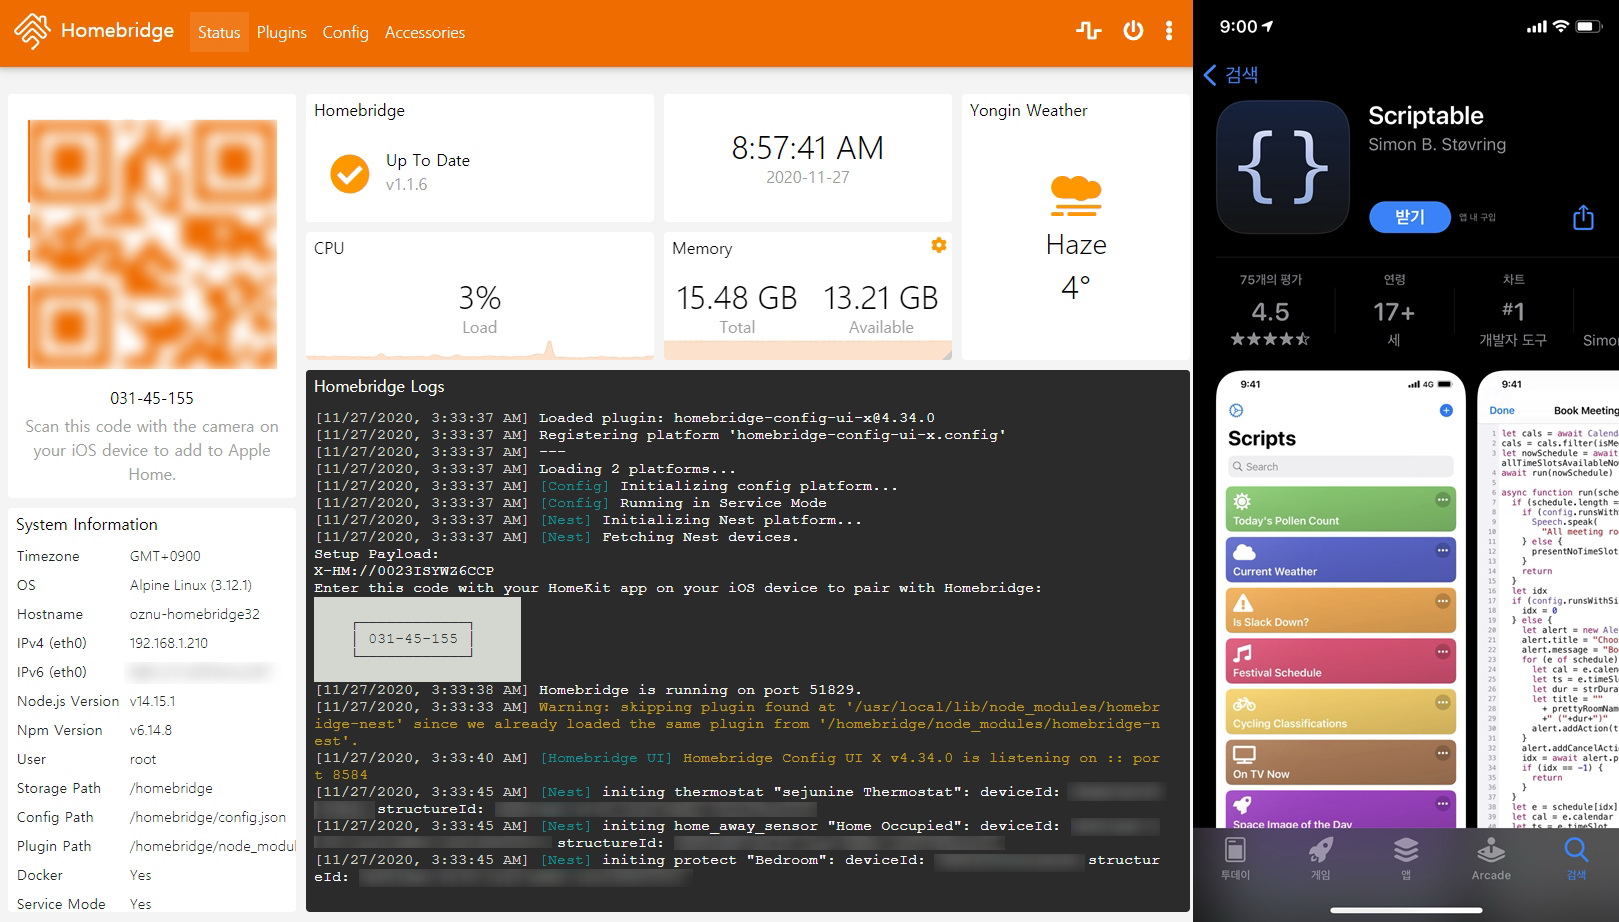Click the Up To Date checkmark icon
The image size is (1619, 922).
pyautogui.click(x=350, y=173)
